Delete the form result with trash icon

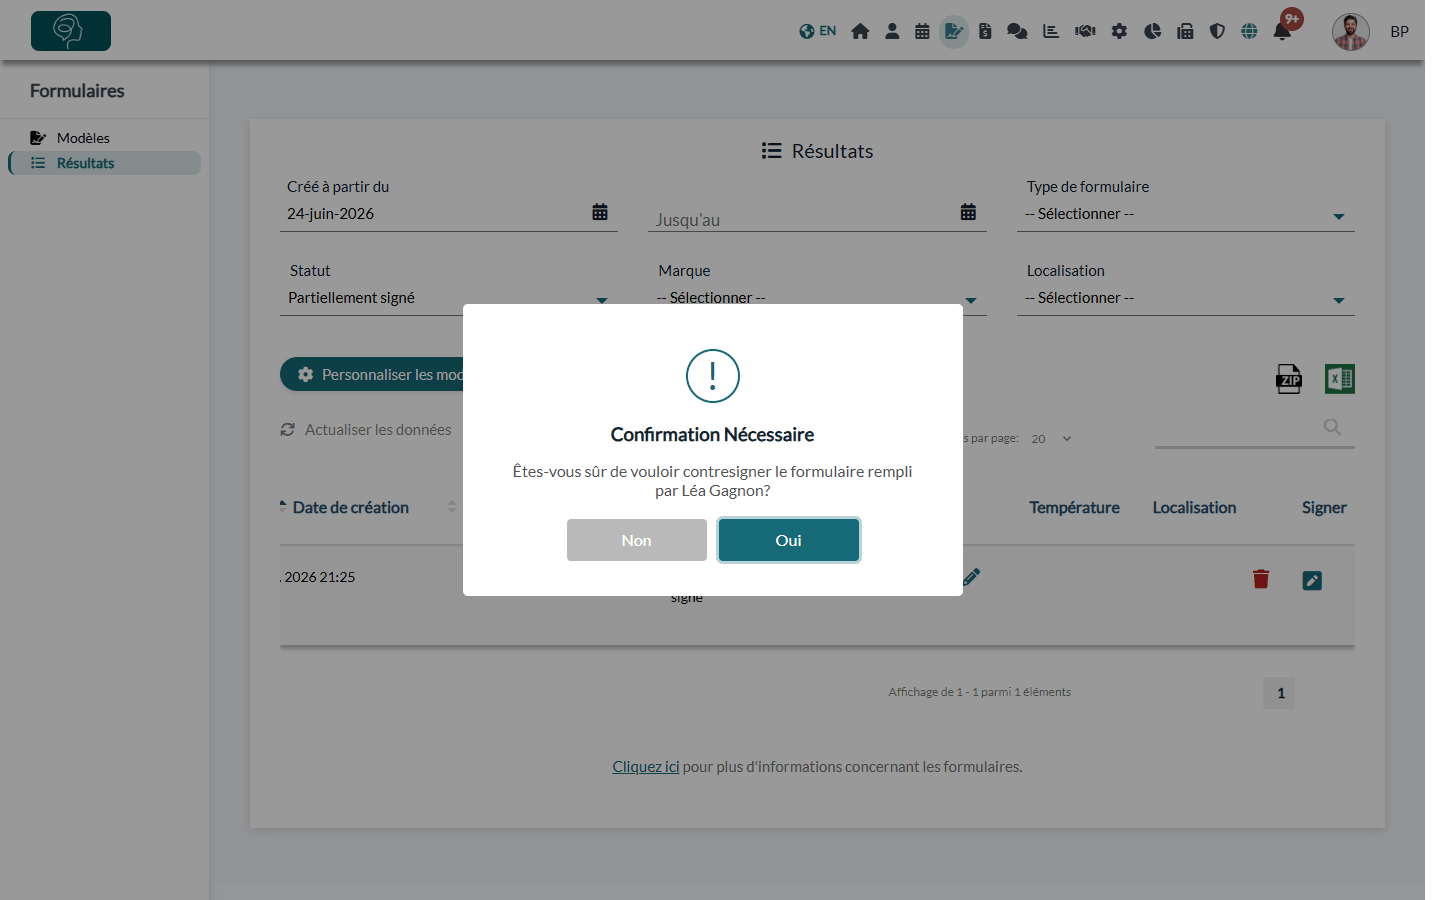(1261, 579)
